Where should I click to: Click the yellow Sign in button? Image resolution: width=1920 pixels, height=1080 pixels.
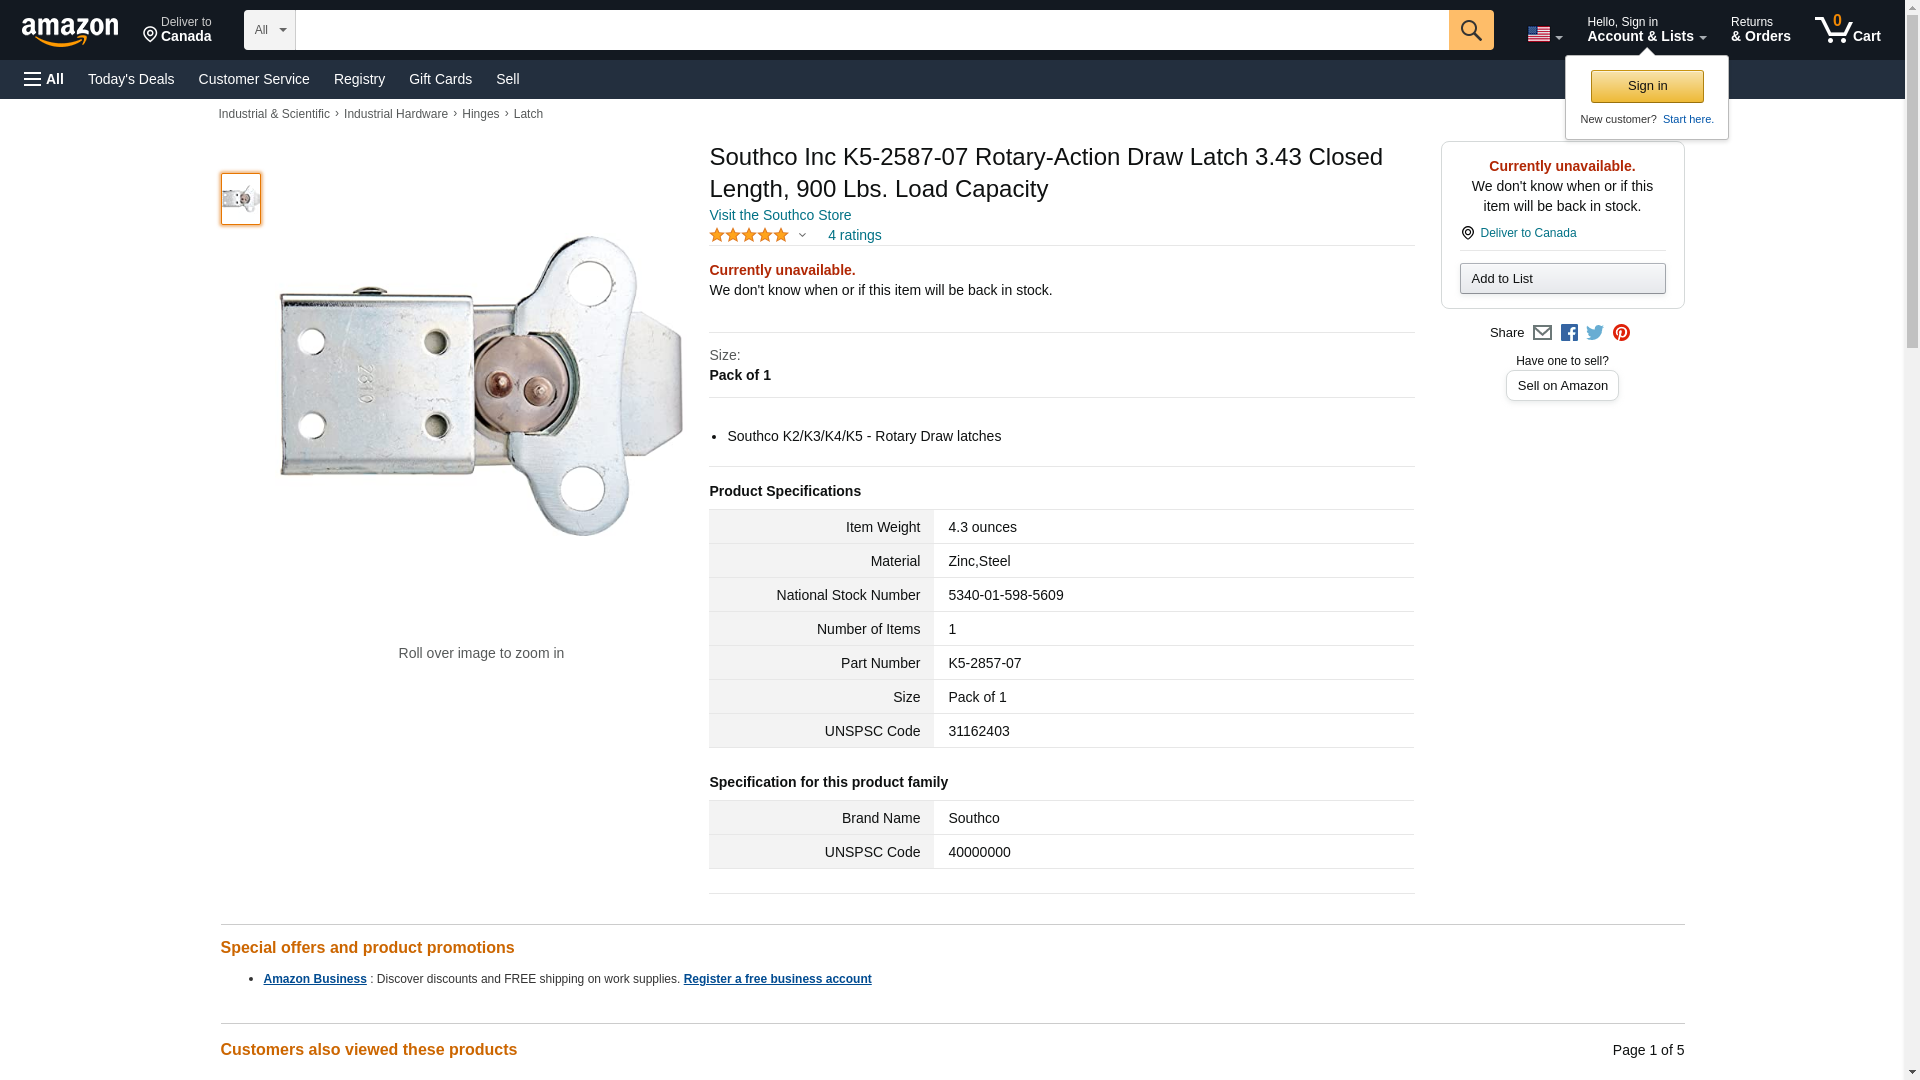coord(1647,86)
